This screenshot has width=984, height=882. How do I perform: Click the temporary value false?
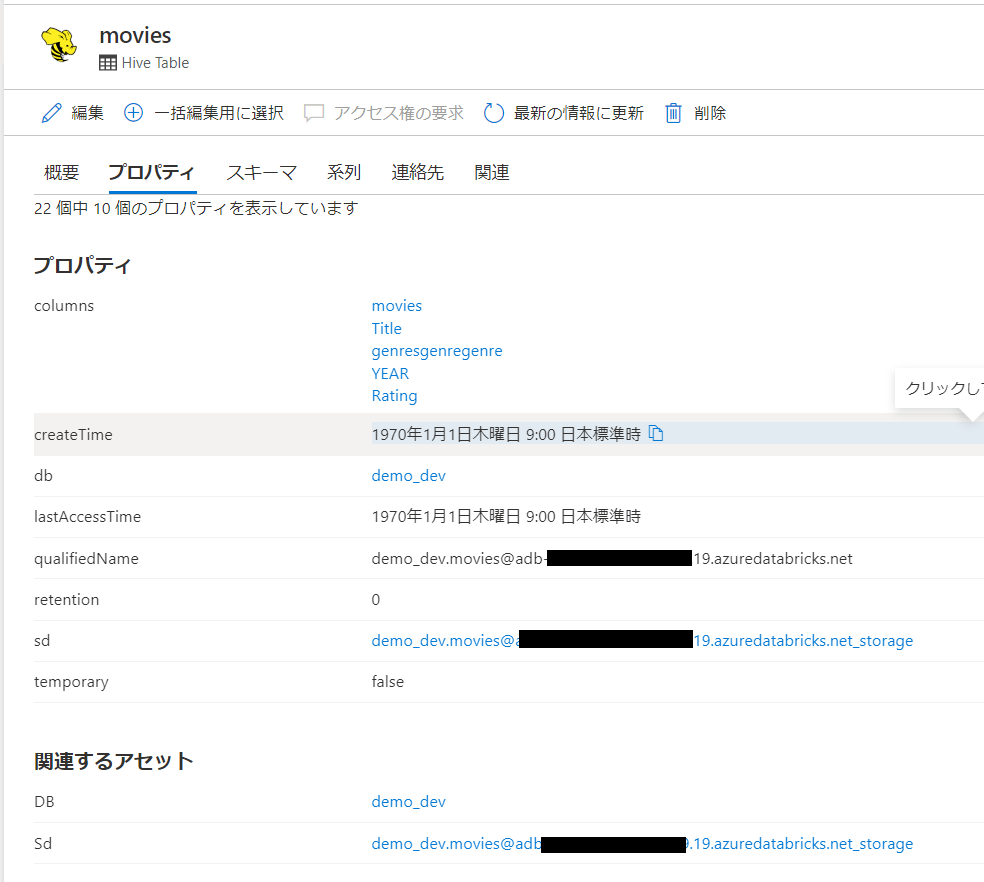click(x=388, y=682)
